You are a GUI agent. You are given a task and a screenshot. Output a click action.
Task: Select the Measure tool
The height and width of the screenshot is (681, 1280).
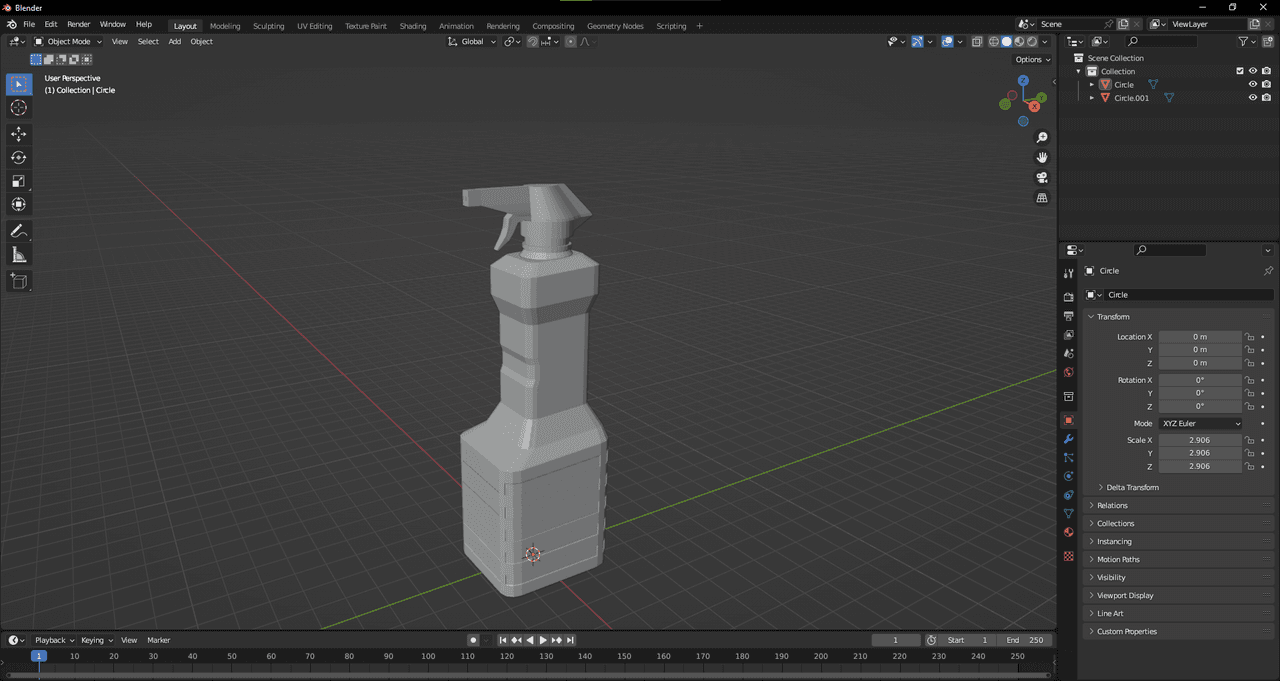tap(19, 255)
